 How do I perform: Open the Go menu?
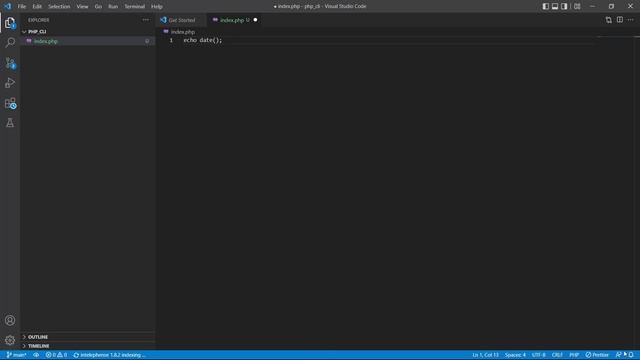(x=98, y=6)
